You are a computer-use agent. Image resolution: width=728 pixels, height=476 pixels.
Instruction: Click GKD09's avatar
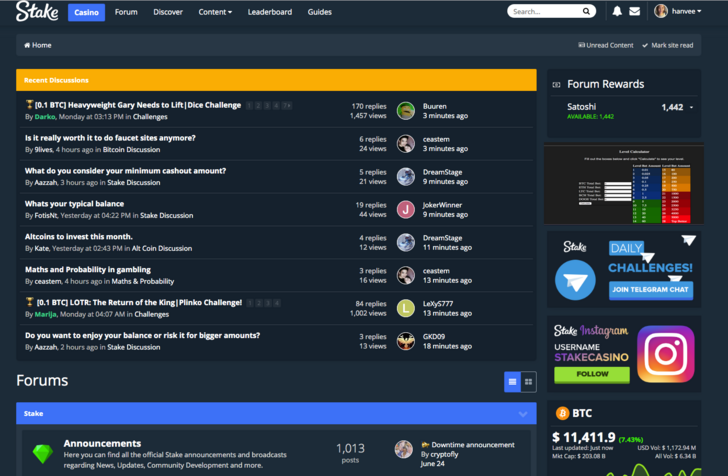(x=405, y=341)
